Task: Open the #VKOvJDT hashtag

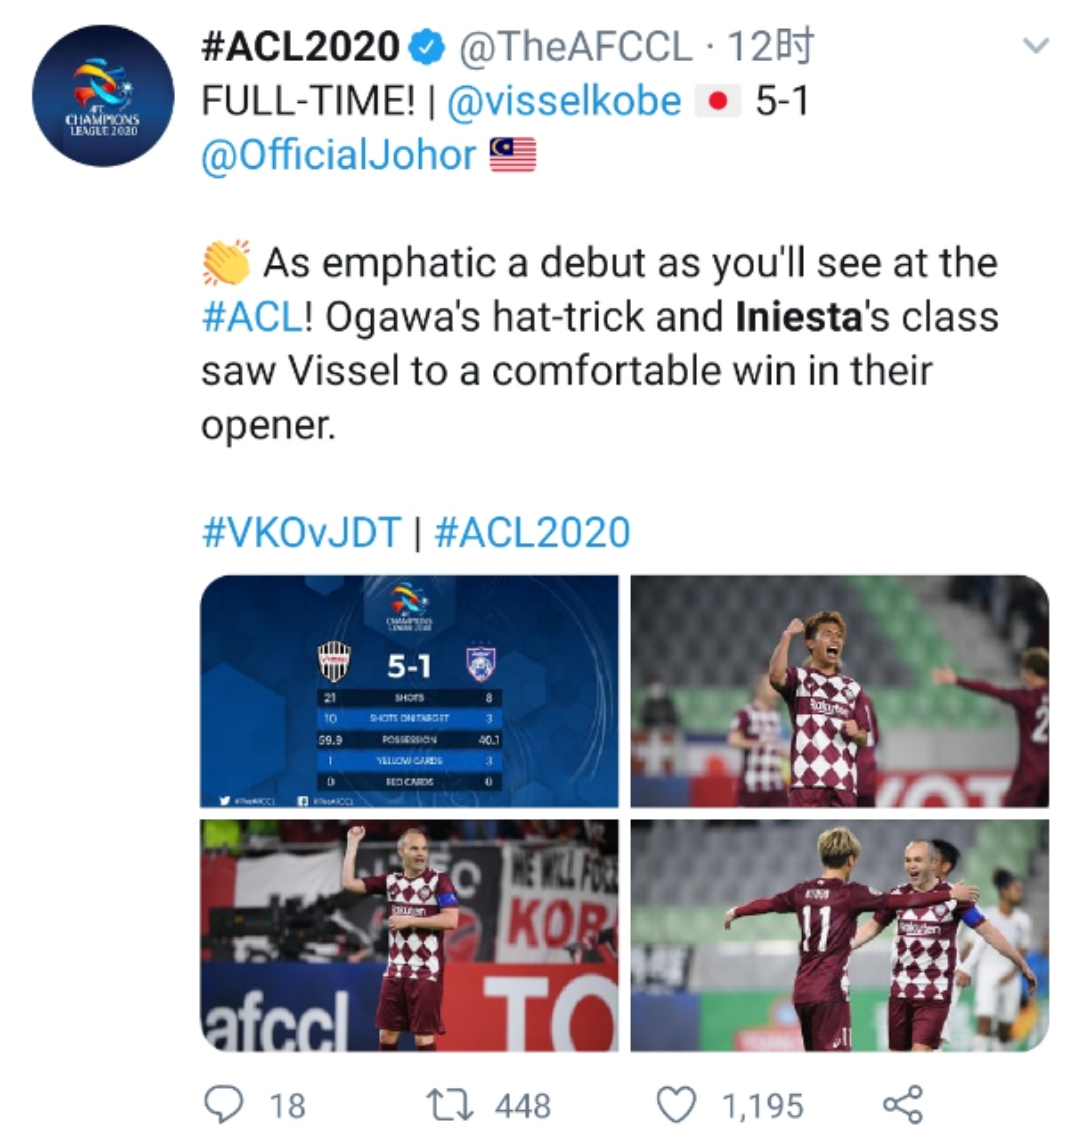Action: click(302, 532)
